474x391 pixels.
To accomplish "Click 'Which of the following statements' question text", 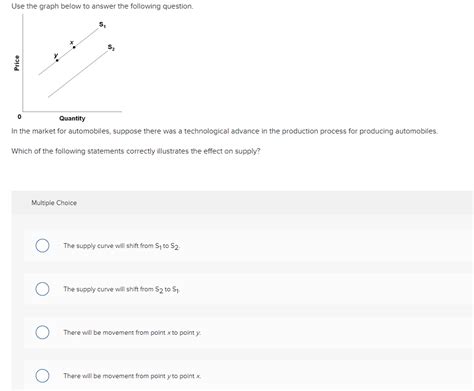I will tap(136, 151).
